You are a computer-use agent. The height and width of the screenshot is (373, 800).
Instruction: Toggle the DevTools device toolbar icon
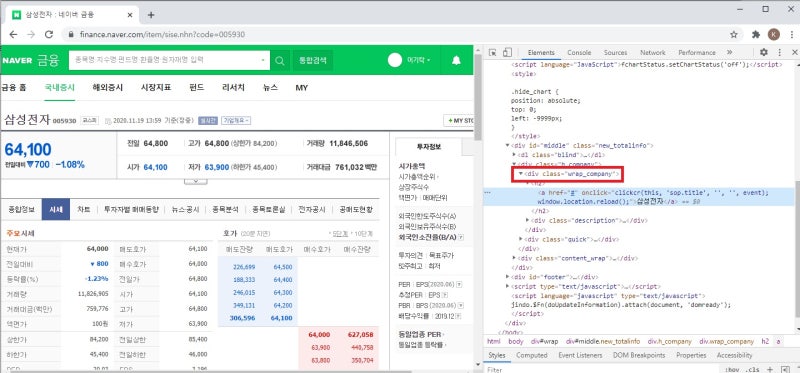pos(507,52)
